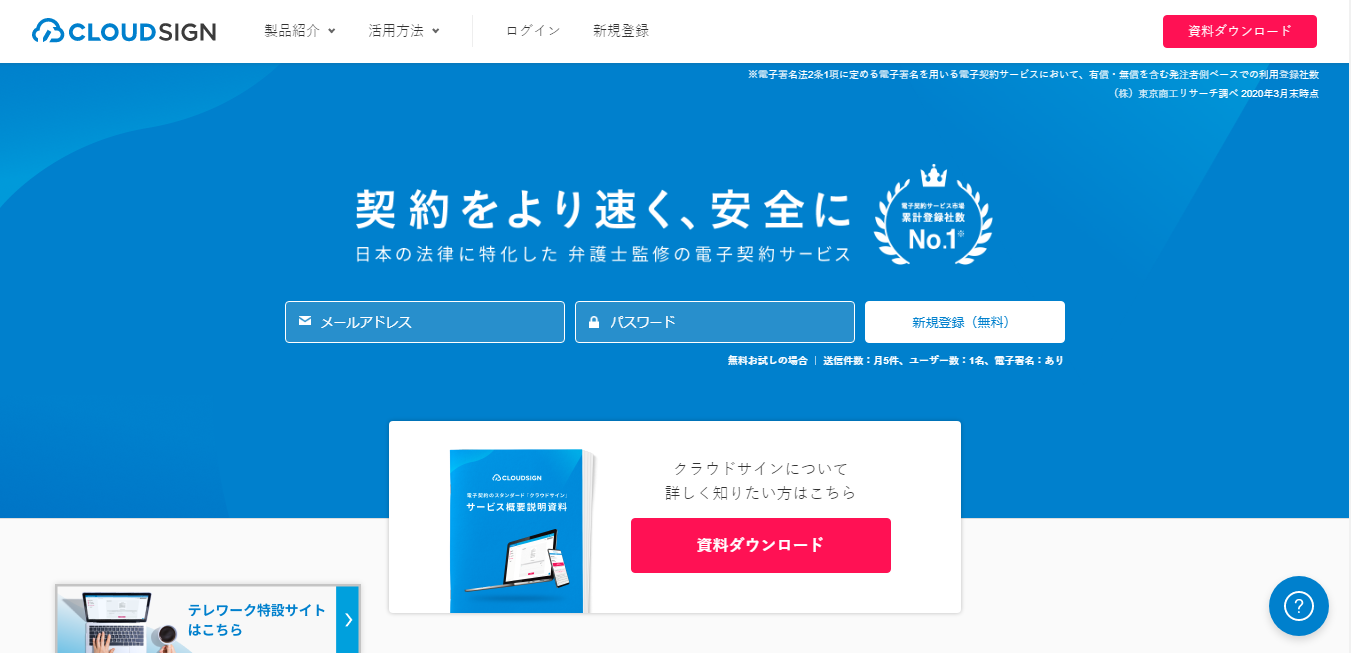Expand the 製品紹介 dropdown menu
The width and height of the screenshot is (1351, 653).
click(300, 31)
